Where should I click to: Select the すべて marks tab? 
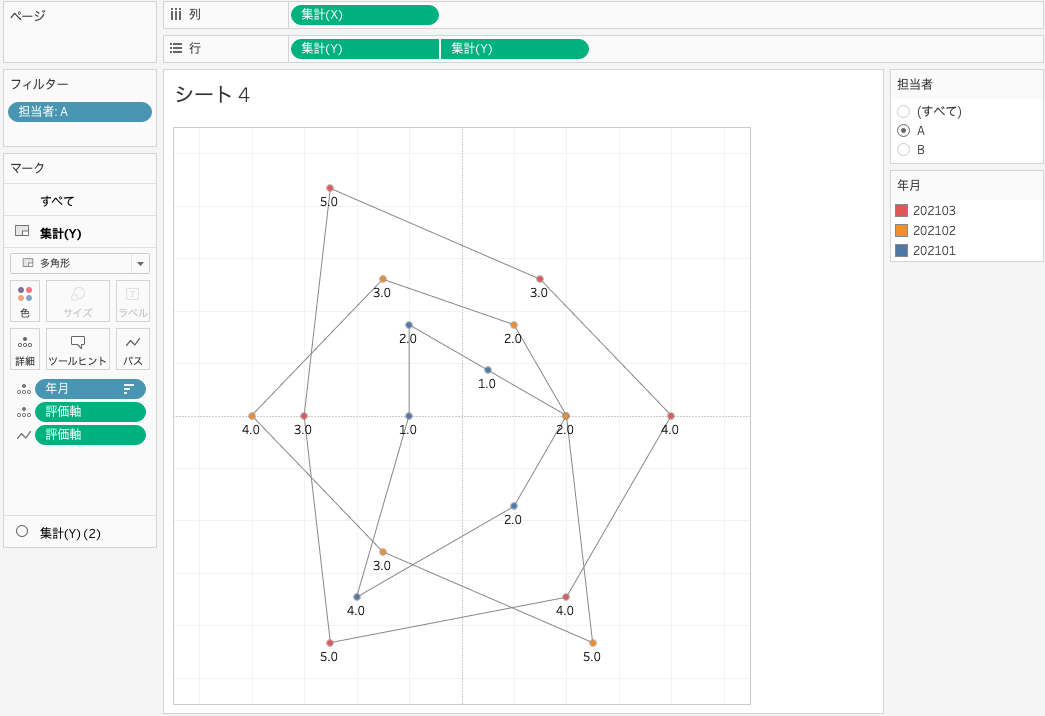[57, 201]
